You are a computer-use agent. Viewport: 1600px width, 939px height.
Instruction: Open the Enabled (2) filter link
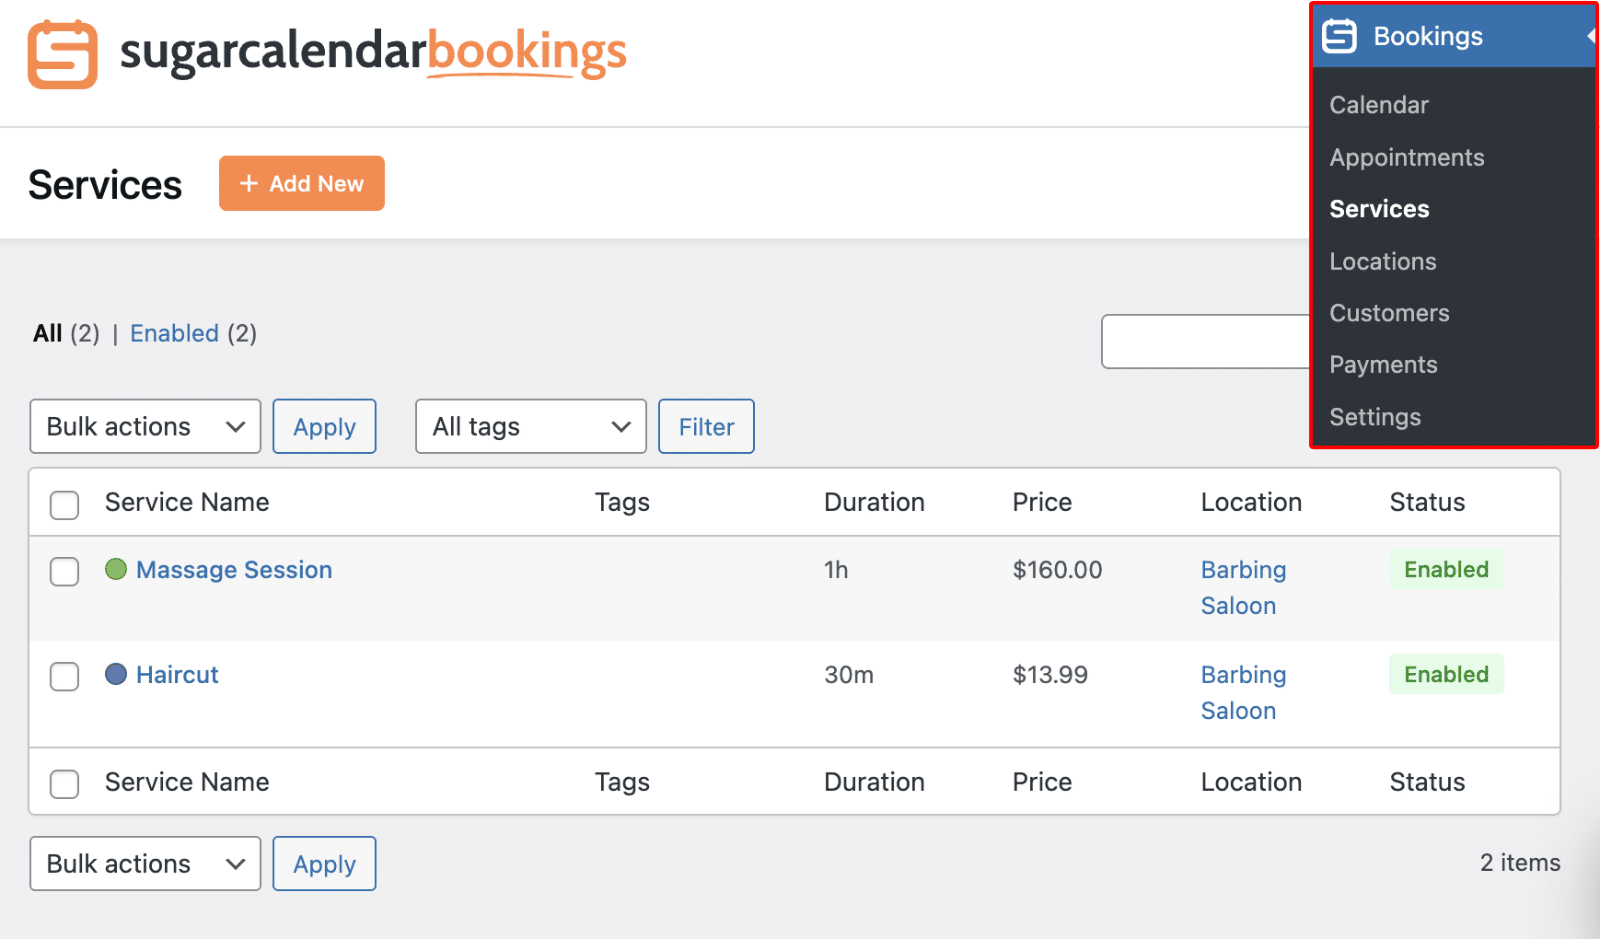point(174,333)
